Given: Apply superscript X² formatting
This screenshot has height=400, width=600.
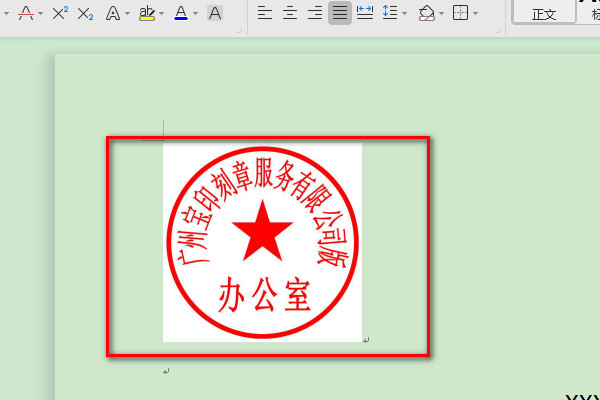Looking at the screenshot, I should click(60, 13).
